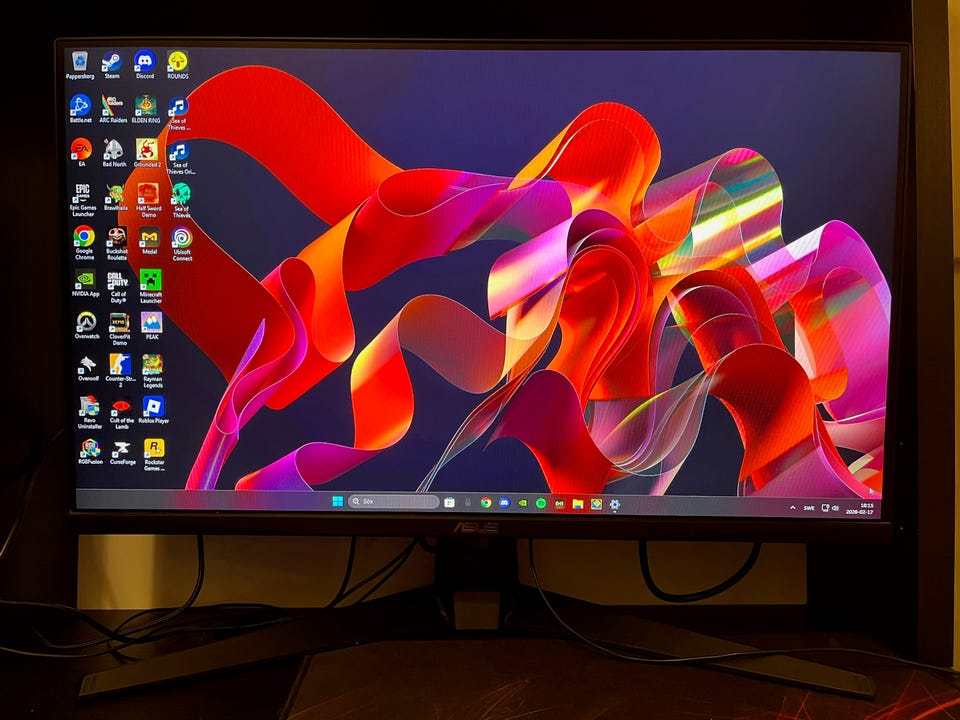Click the network tray icon
960x720 pixels.
825,508
